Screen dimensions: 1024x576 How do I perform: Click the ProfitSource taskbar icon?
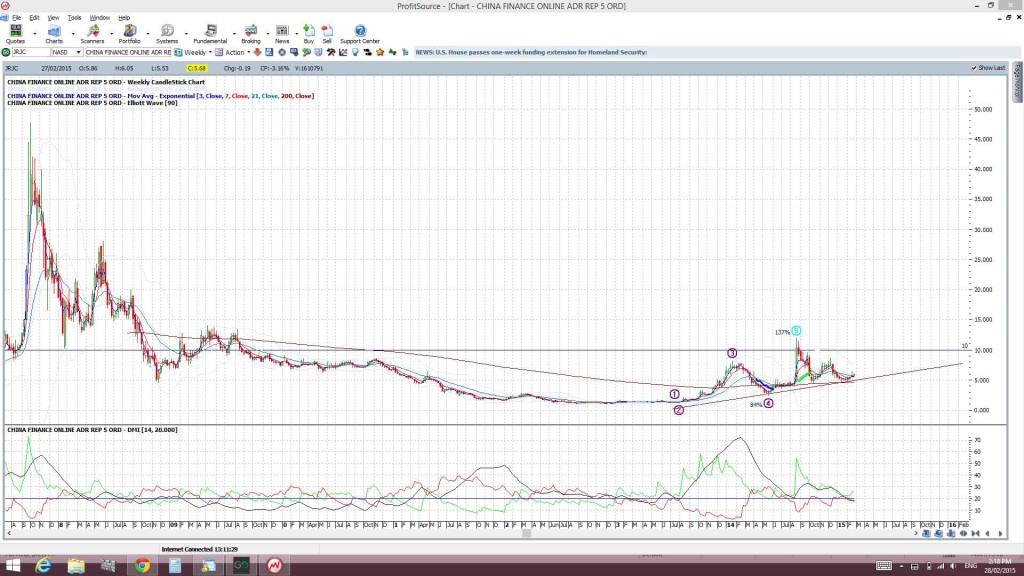point(274,566)
